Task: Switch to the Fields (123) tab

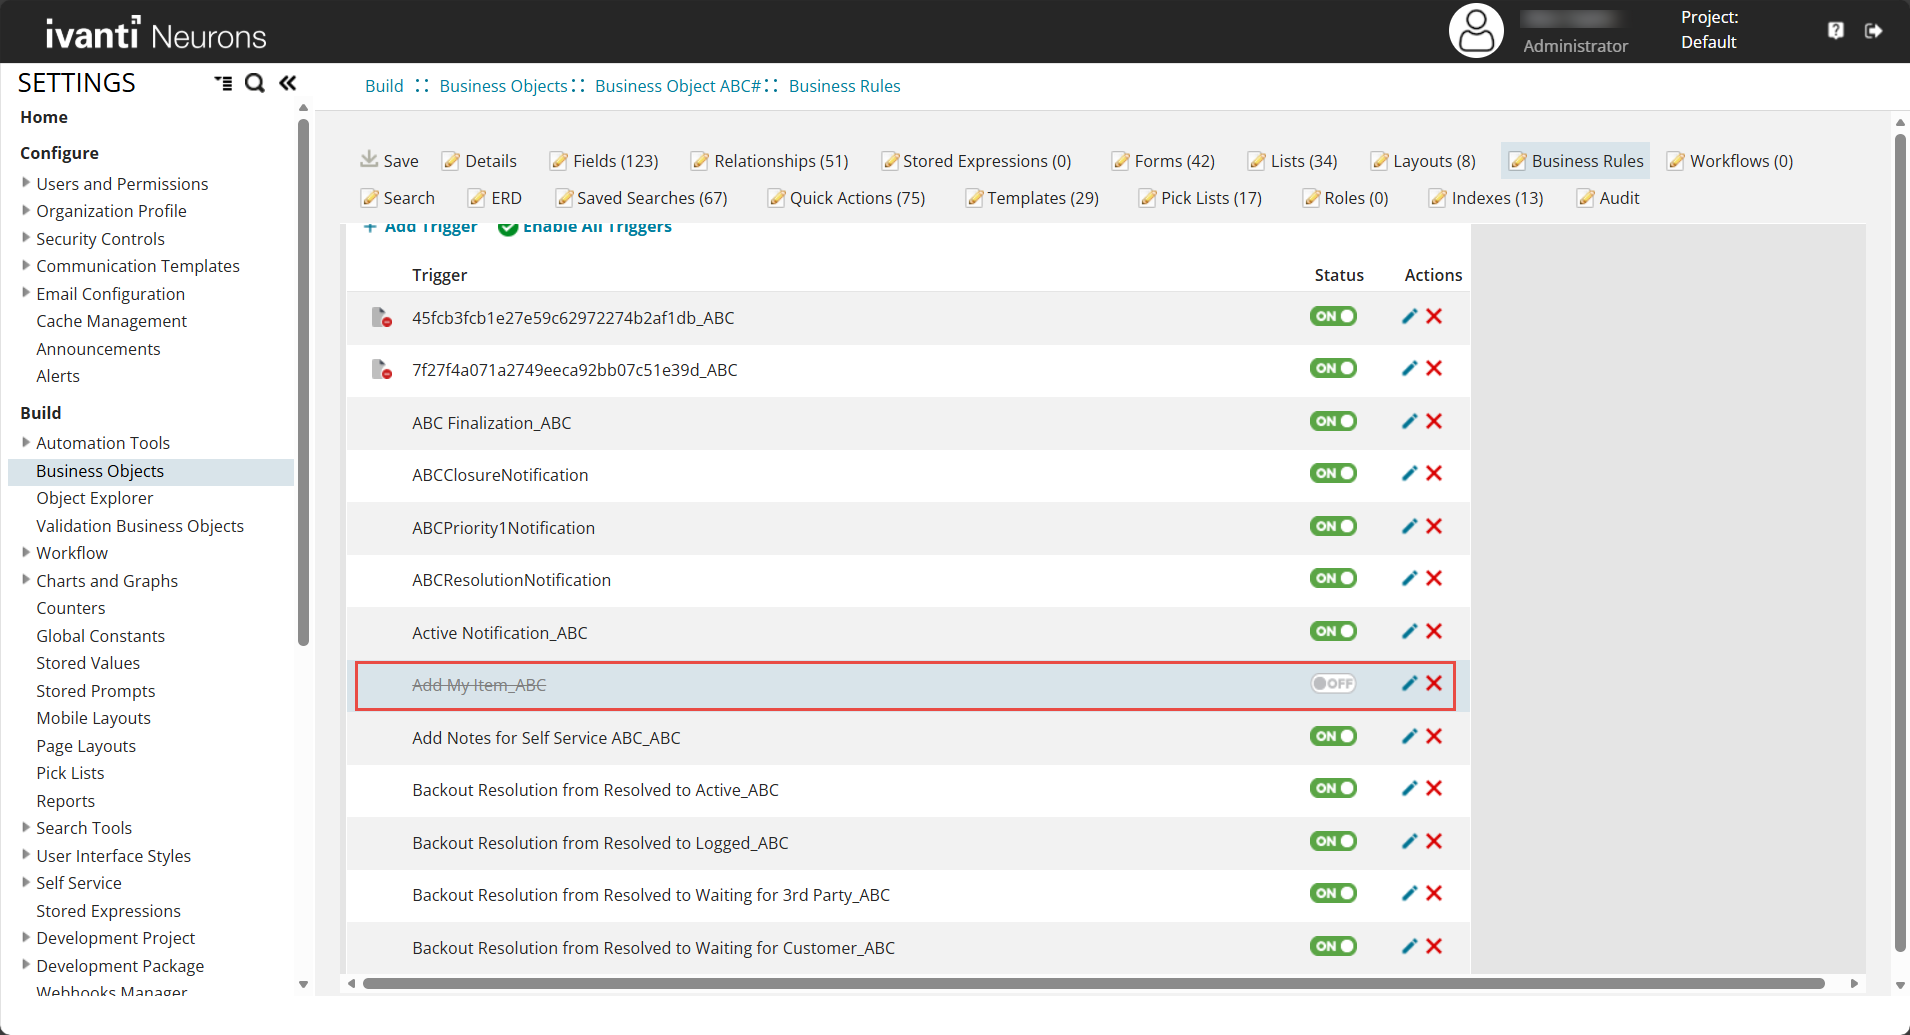Action: click(604, 161)
